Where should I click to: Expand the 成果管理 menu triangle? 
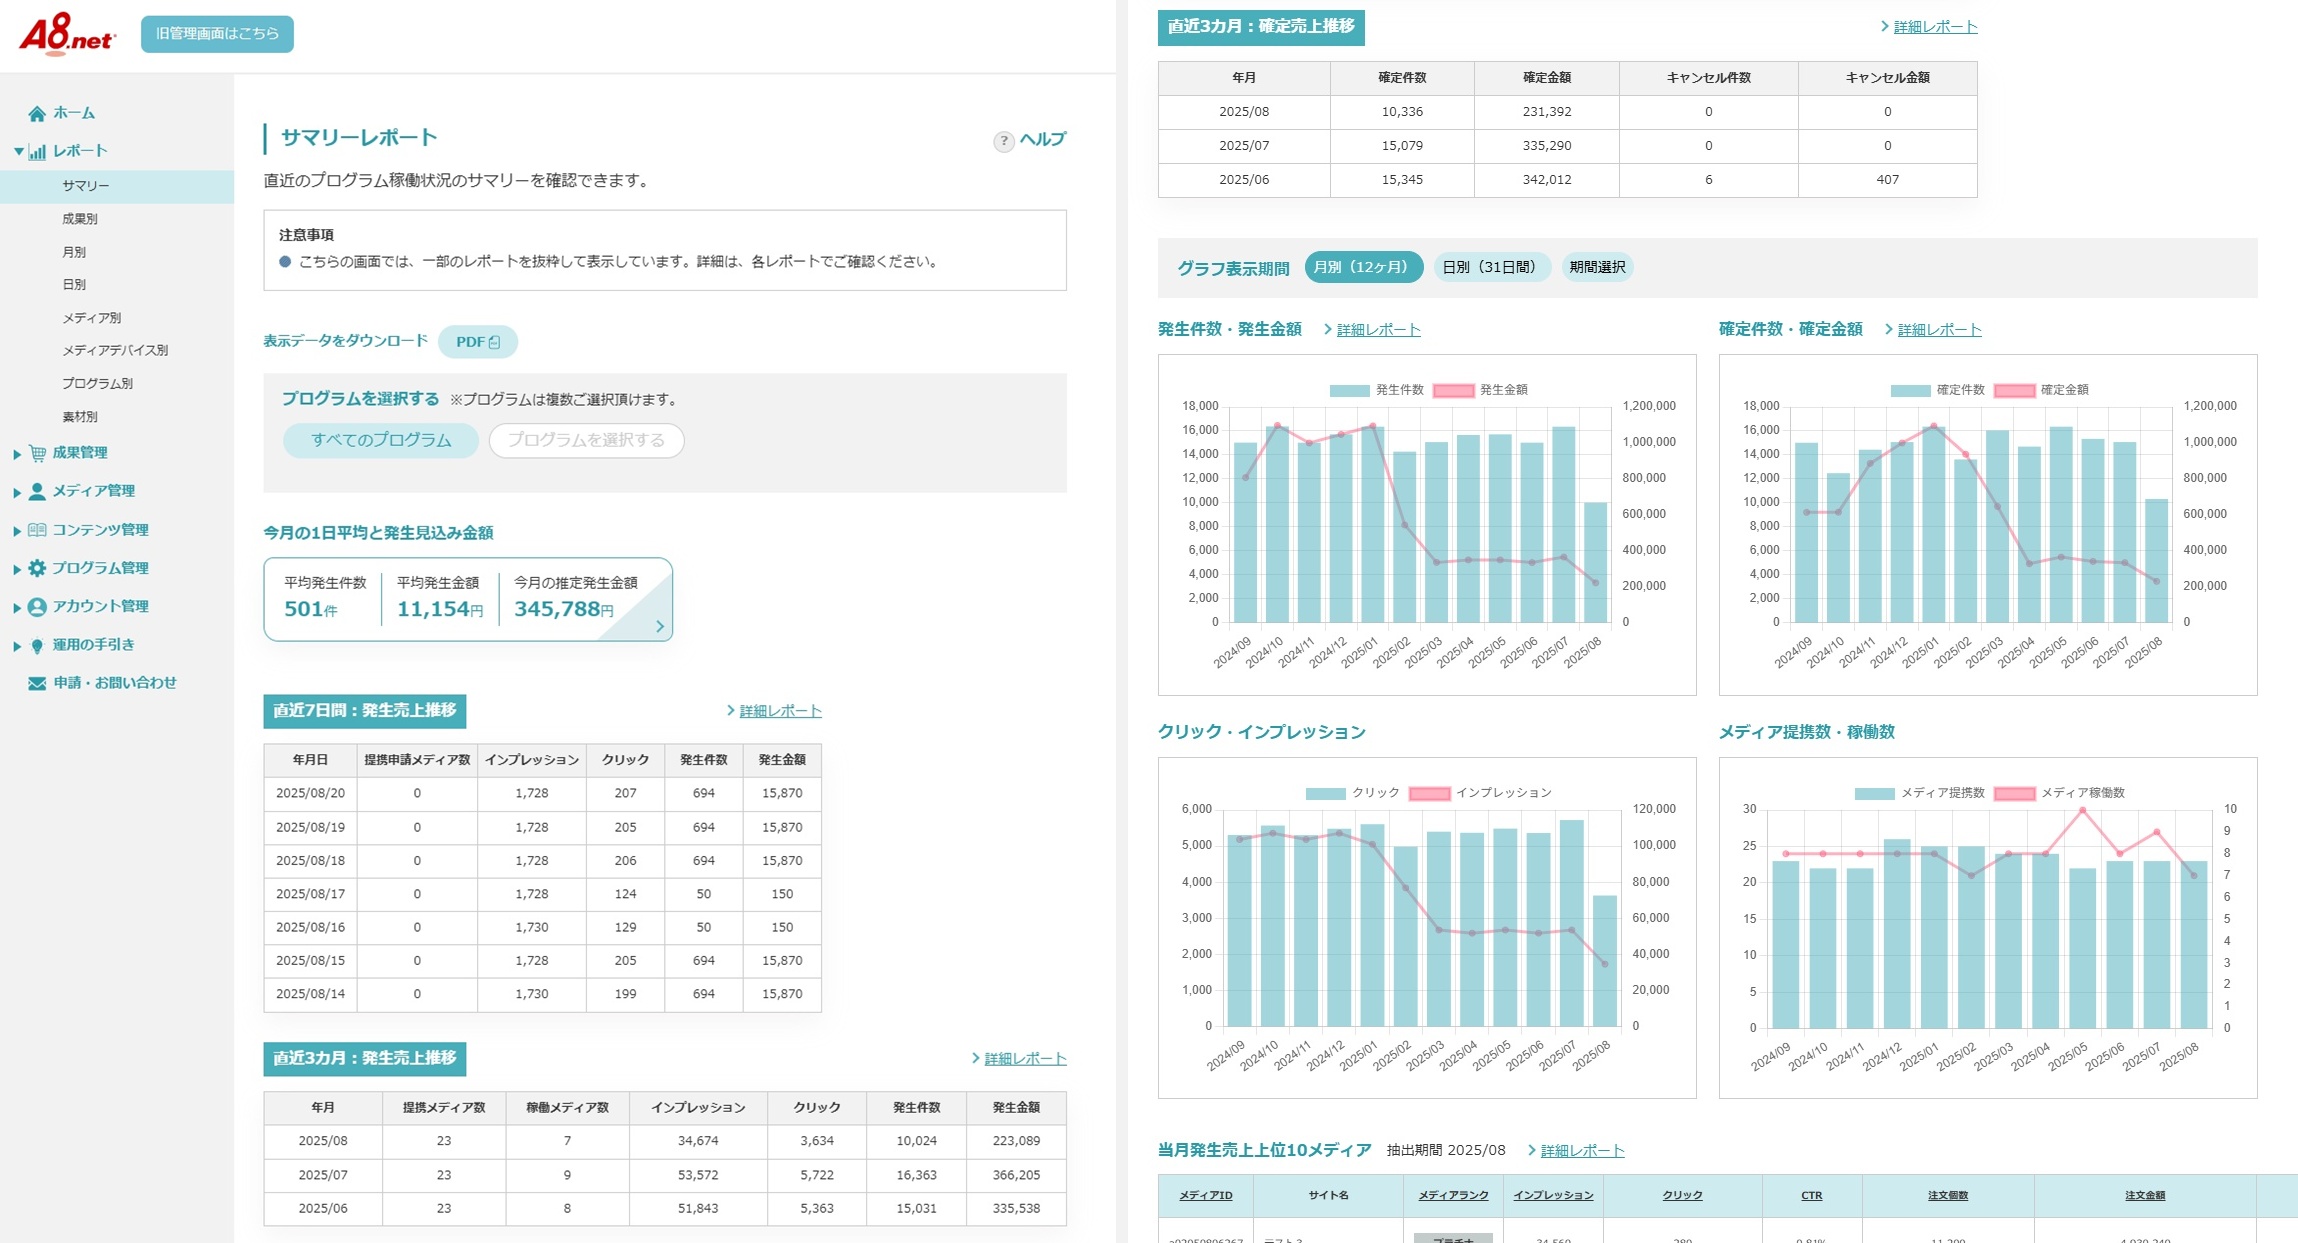[17, 454]
